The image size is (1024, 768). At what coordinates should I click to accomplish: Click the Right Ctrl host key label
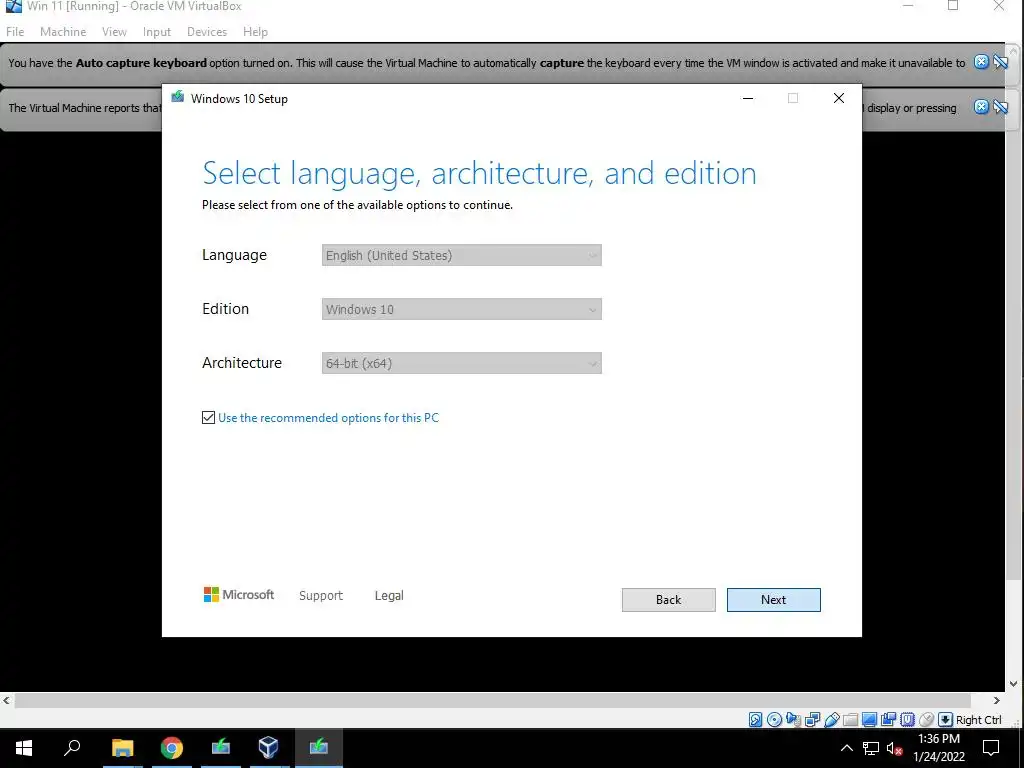(978, 720)
